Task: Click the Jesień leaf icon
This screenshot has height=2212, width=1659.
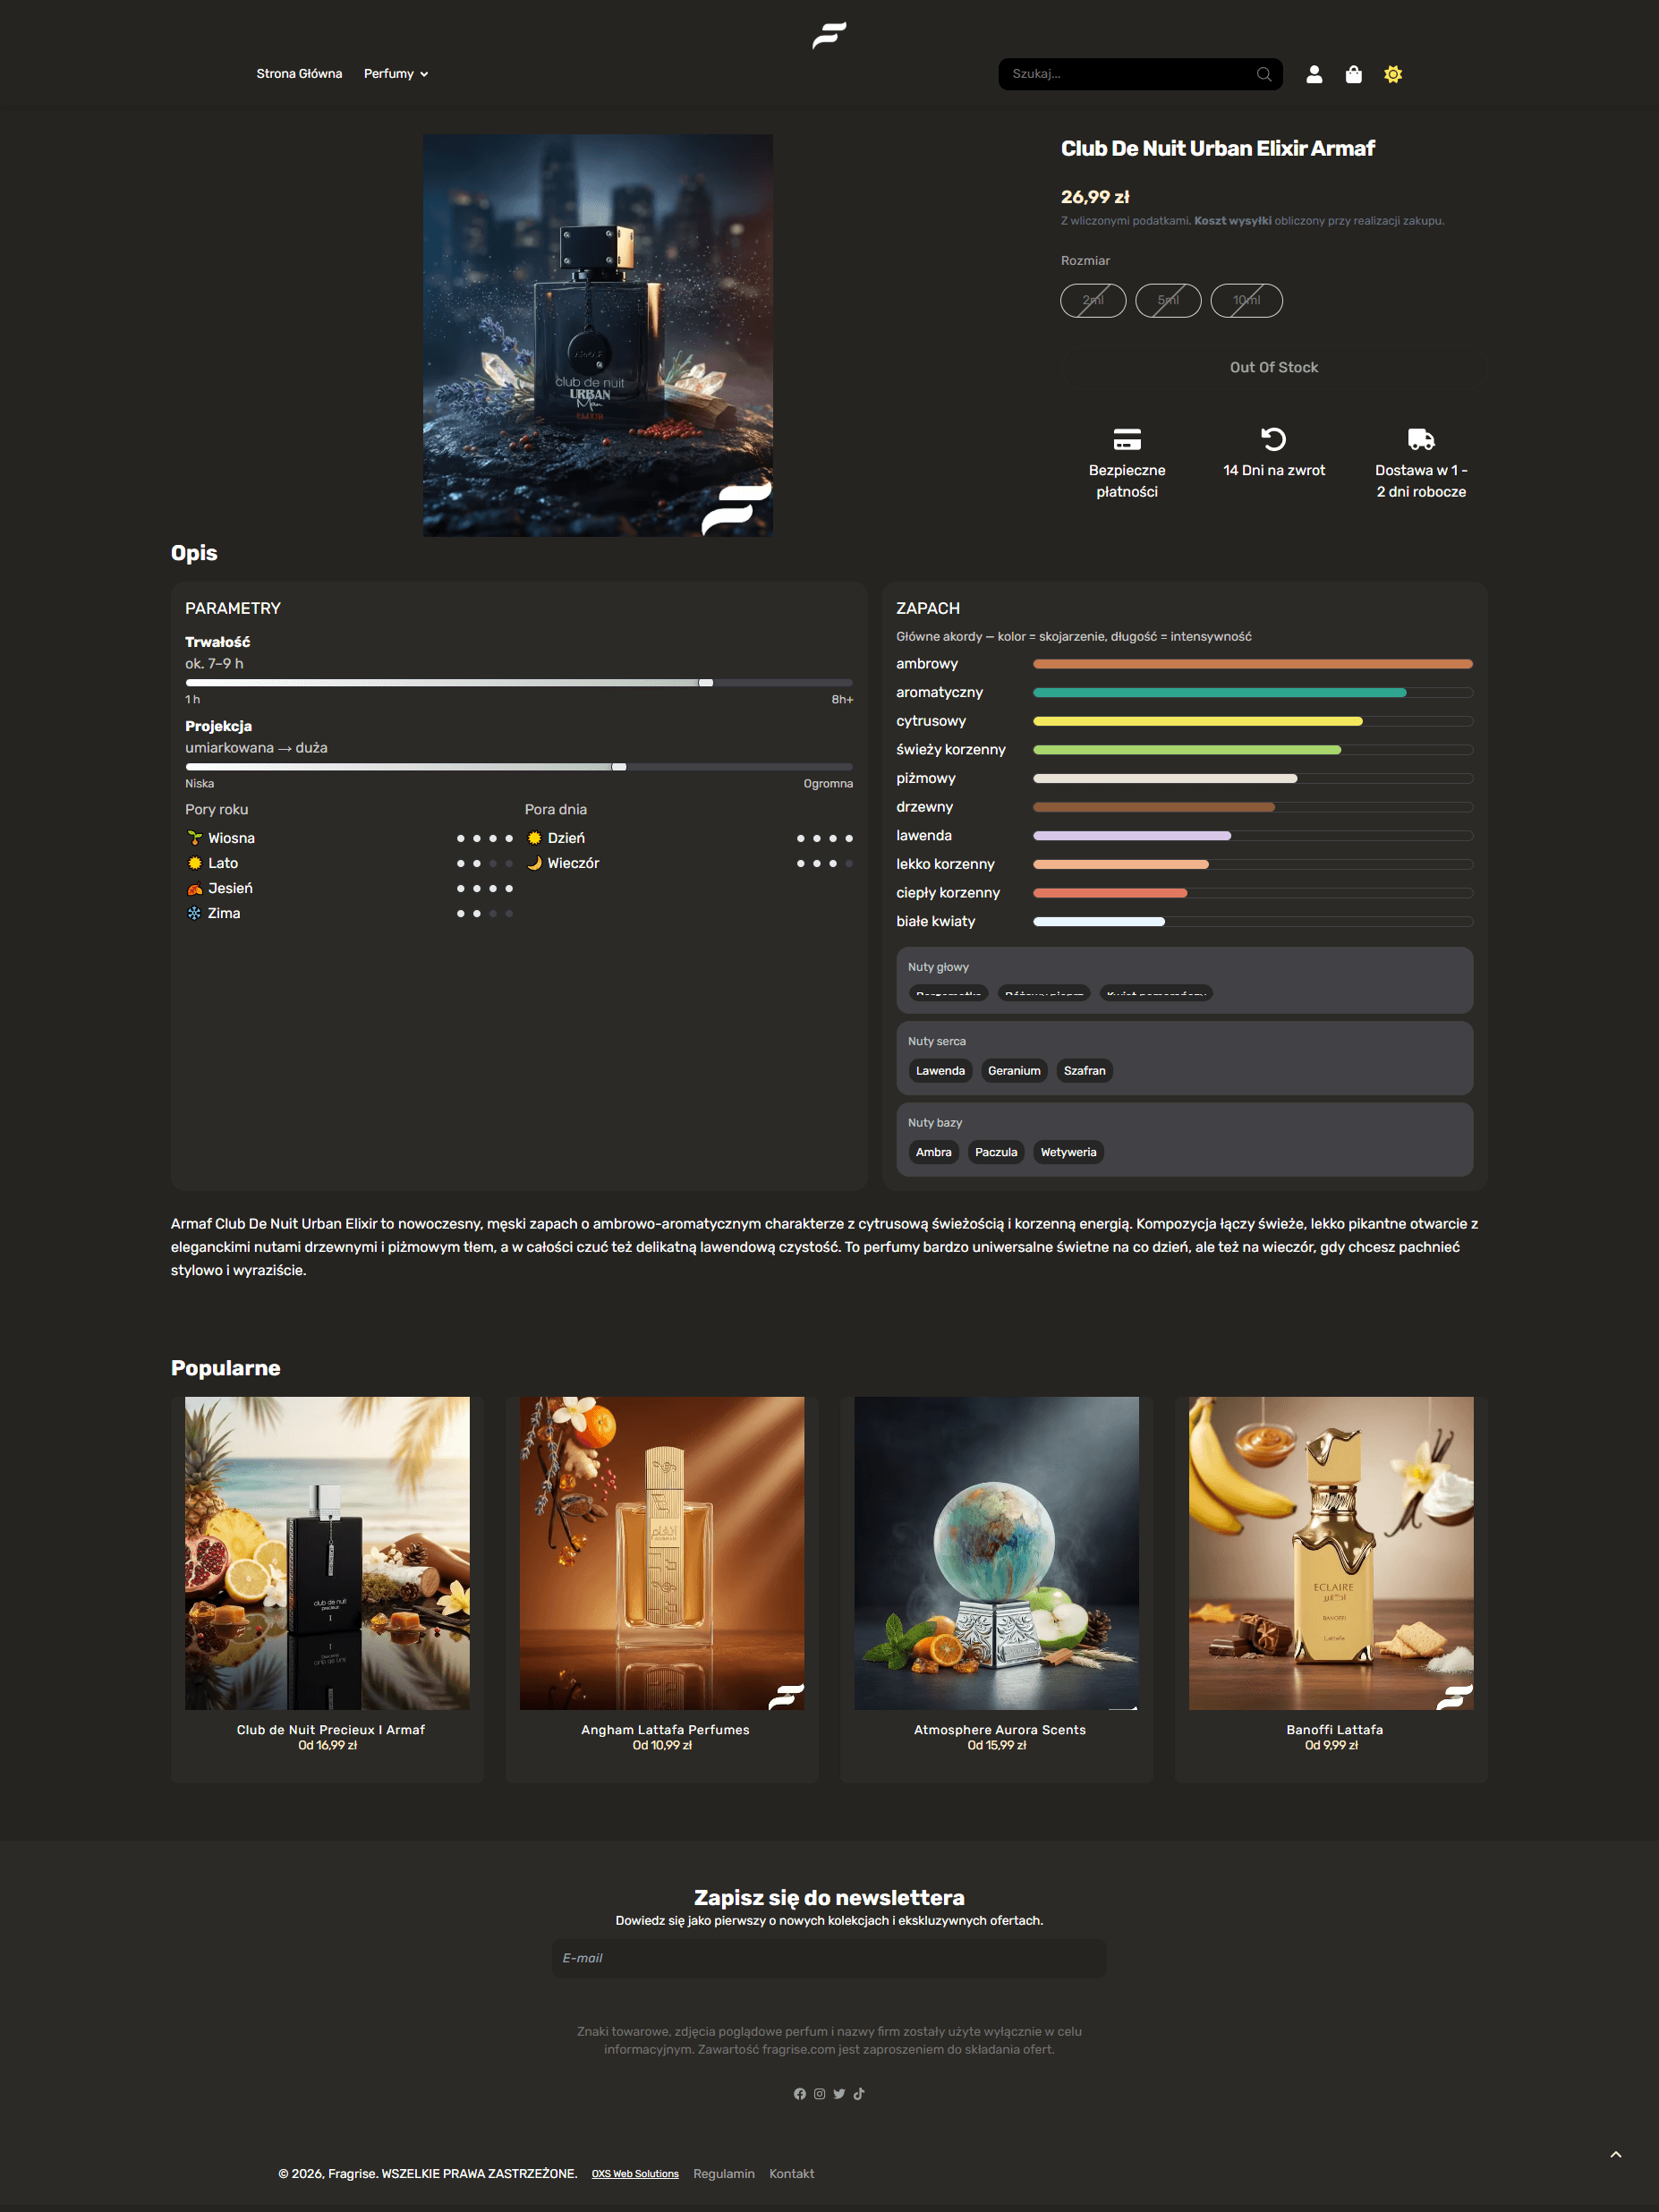Action: click(194, 888)
